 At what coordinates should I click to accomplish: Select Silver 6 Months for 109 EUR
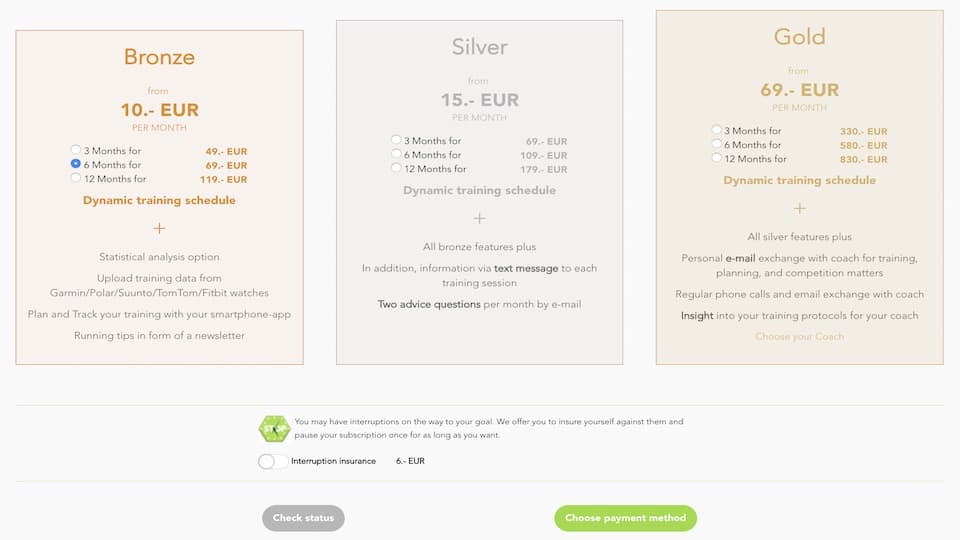pyautogui.click(x=396, y=154)
